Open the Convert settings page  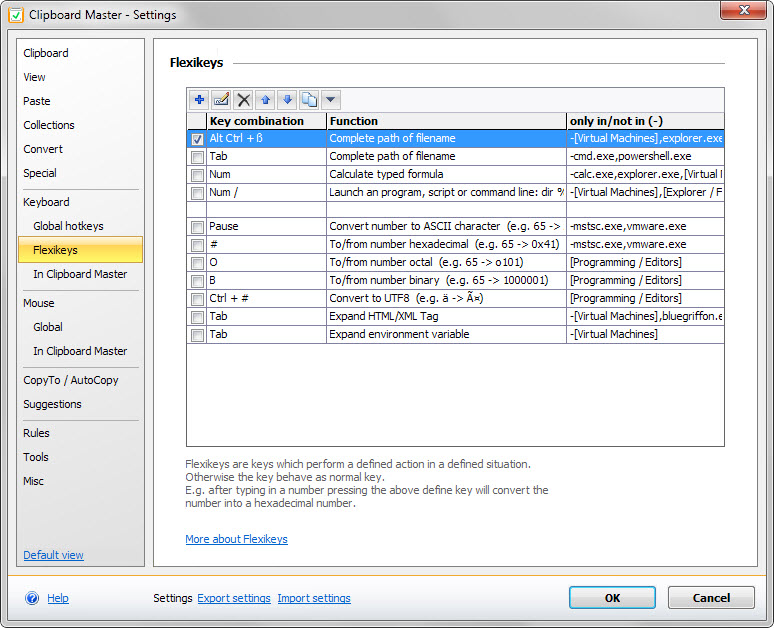(43, 149)
